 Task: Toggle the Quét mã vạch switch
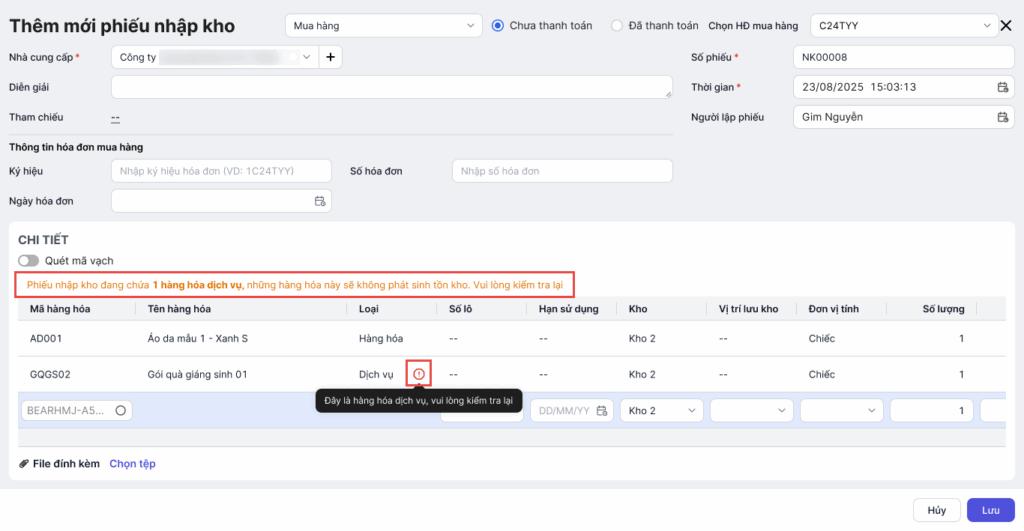(x=28, y=261)
